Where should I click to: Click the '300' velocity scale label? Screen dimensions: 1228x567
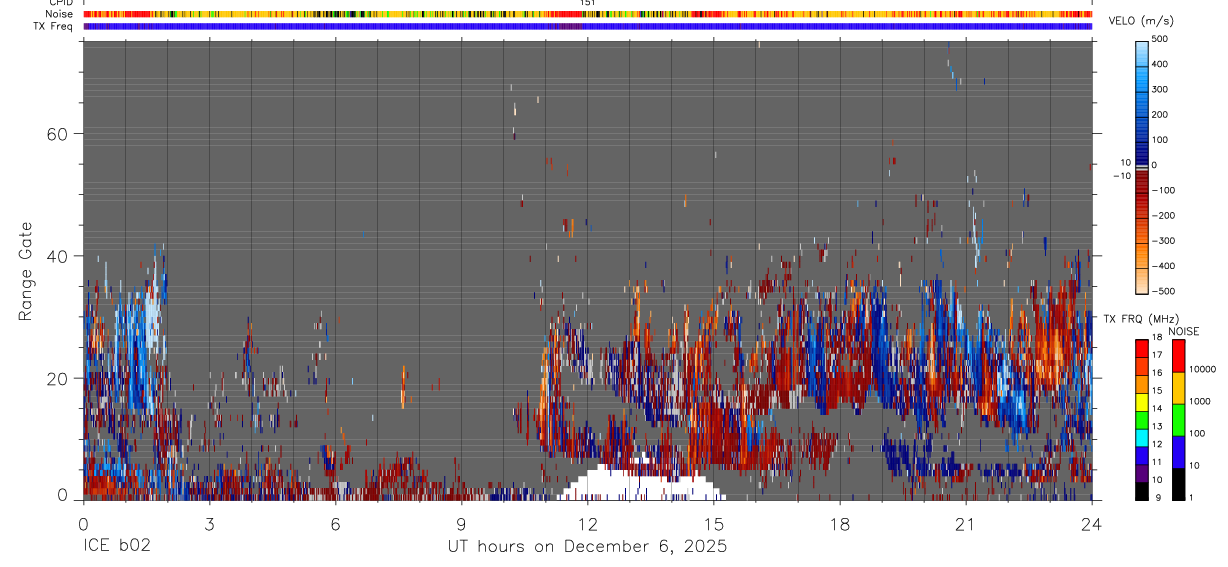(1160, 89)
